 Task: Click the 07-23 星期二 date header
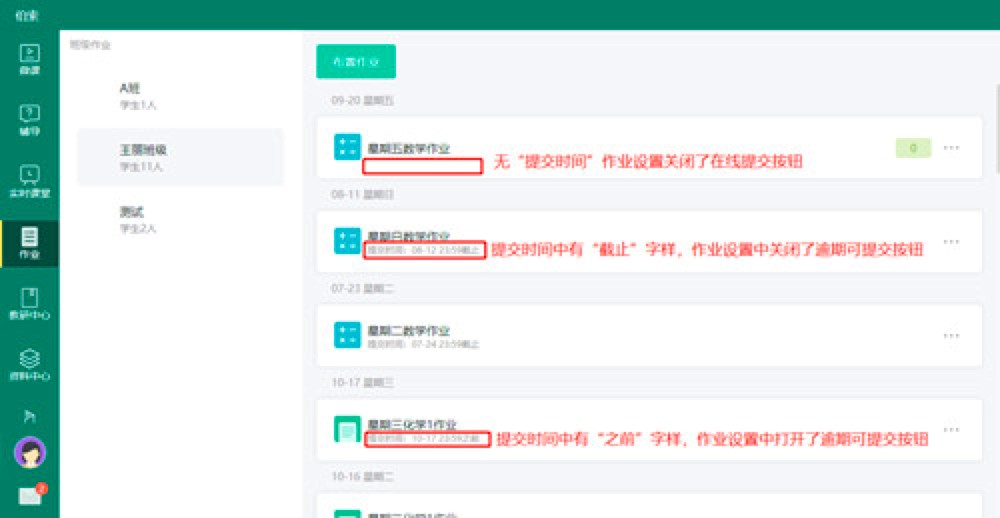[x=362, y=288]
